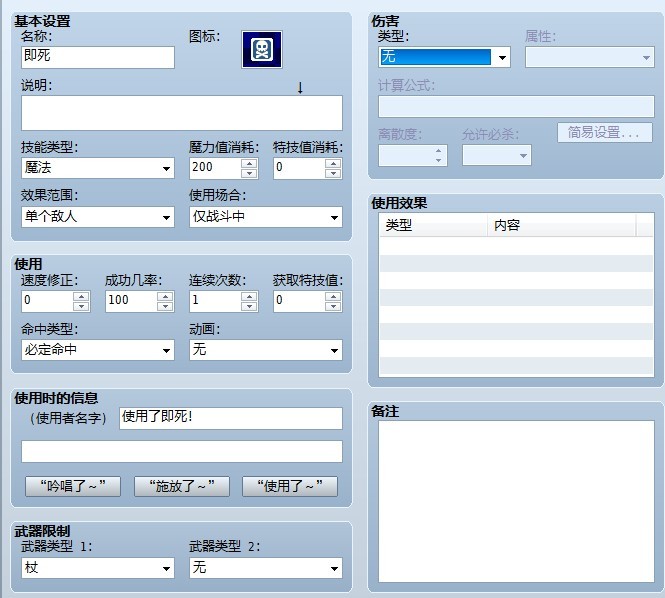Screen dimensions: 665x598
Task: Click the first empty row of 使用效果 list
Action: point(516,246)
